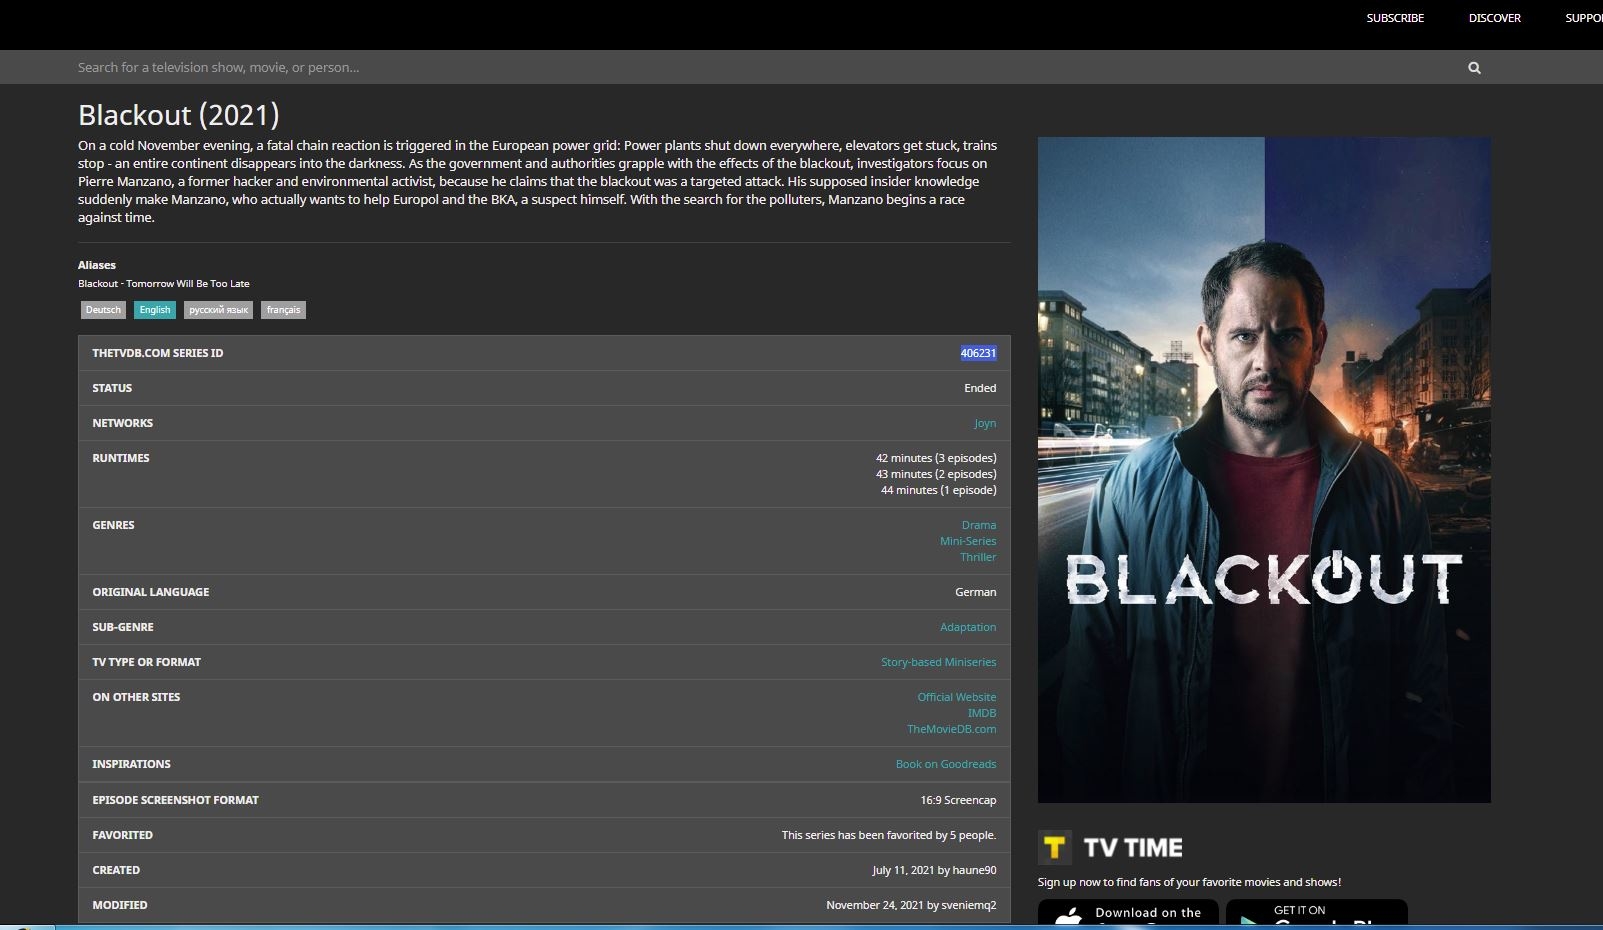Click the 43 minutes (2 episodes) runtime

[936, 474]
